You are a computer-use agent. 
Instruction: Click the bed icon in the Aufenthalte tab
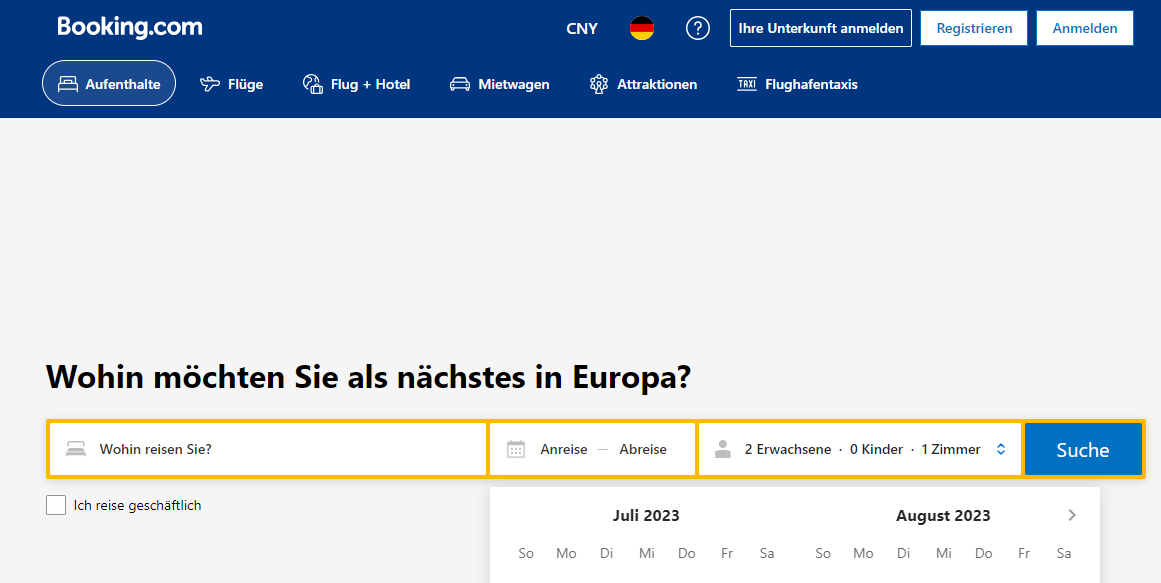(x=68, y=84)
